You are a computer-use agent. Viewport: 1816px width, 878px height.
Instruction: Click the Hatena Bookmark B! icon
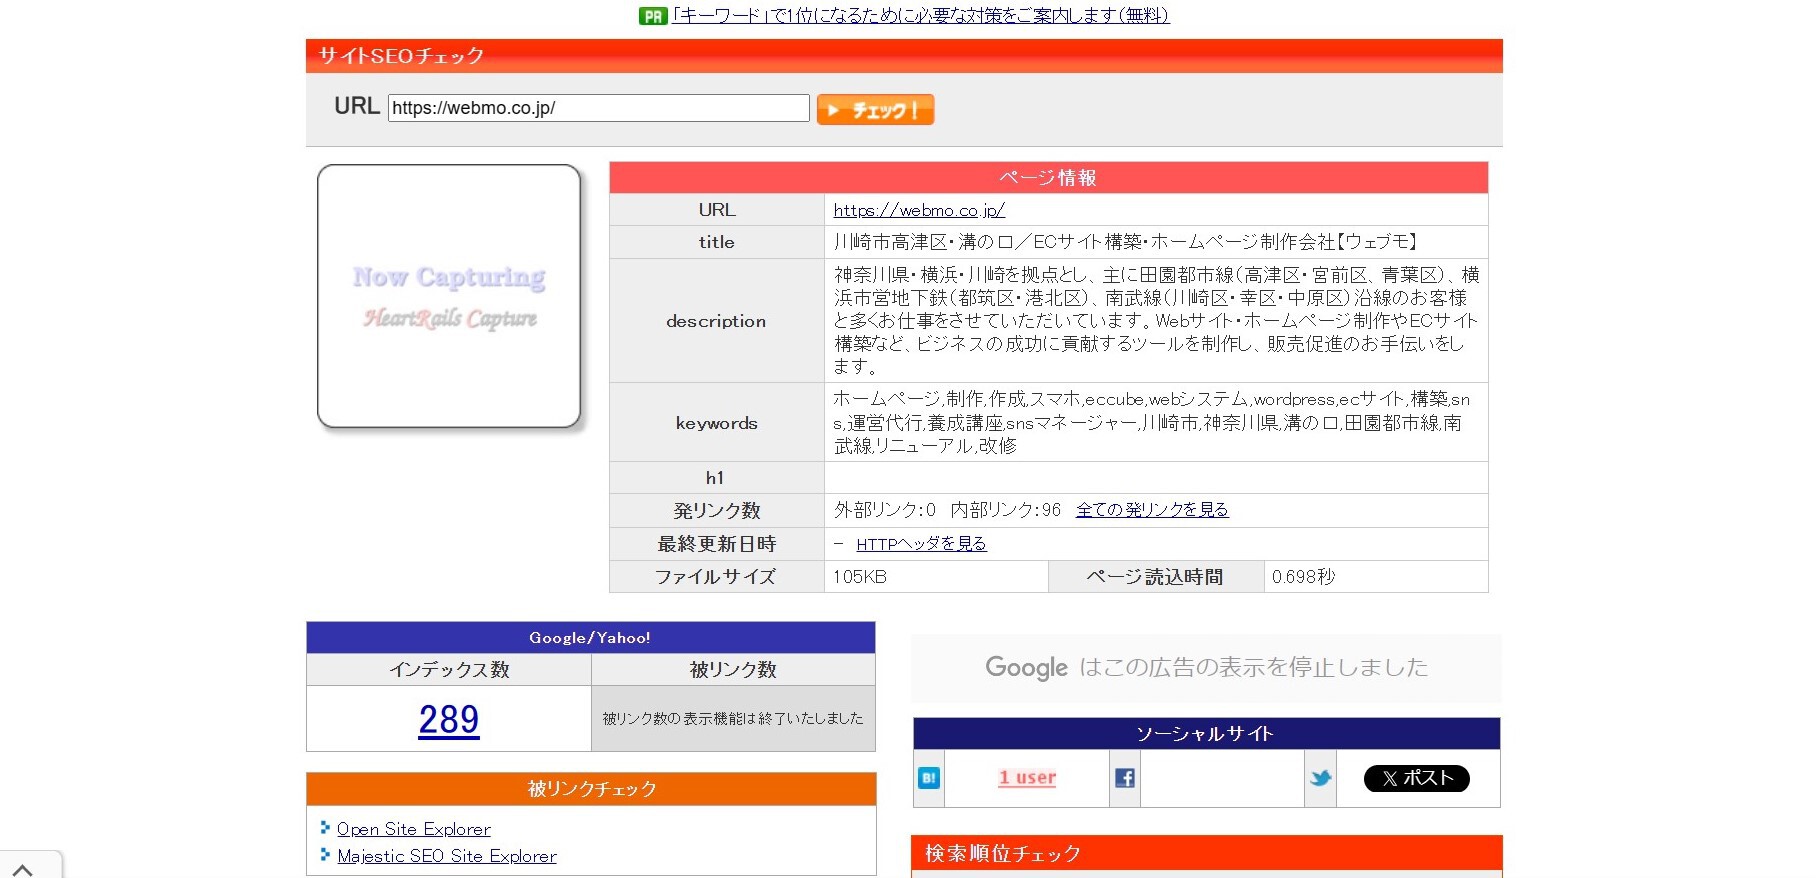click(x=929, y=778)
